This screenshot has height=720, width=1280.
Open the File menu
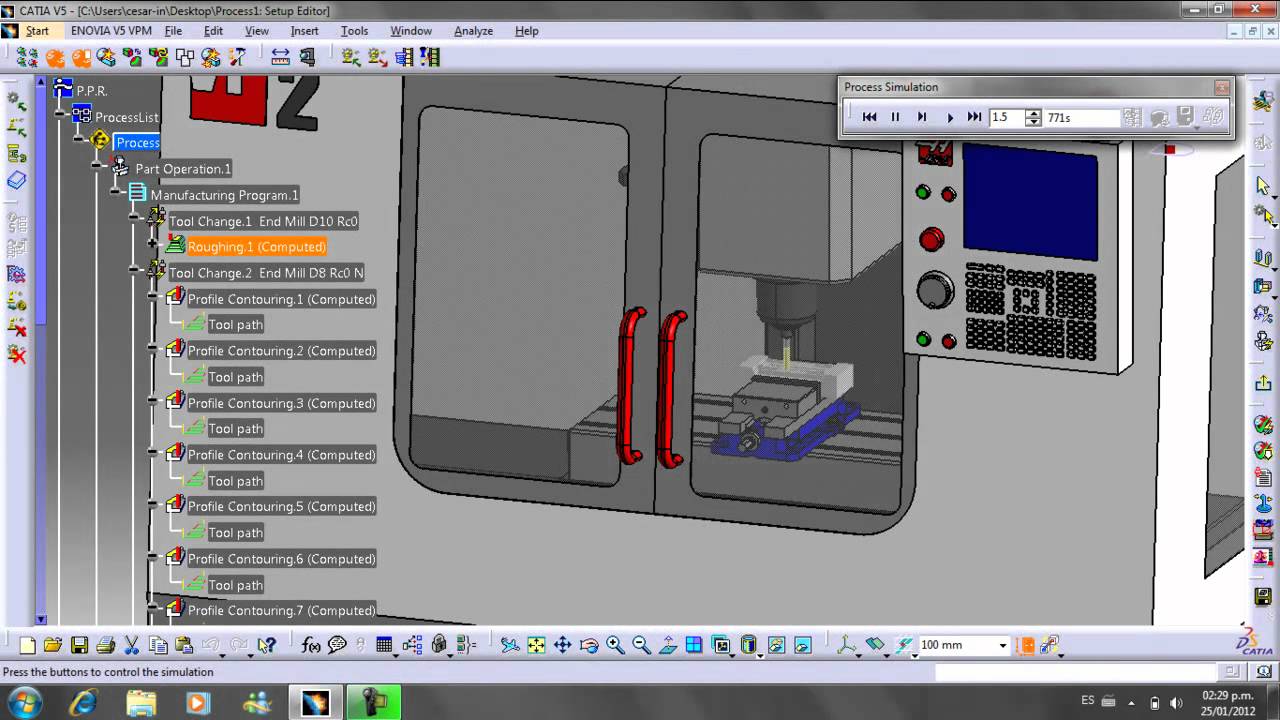[173, 31]
